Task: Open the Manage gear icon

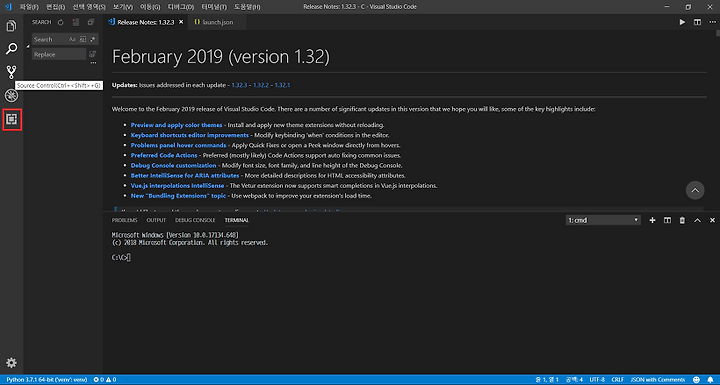Action: tap(11, 363)
